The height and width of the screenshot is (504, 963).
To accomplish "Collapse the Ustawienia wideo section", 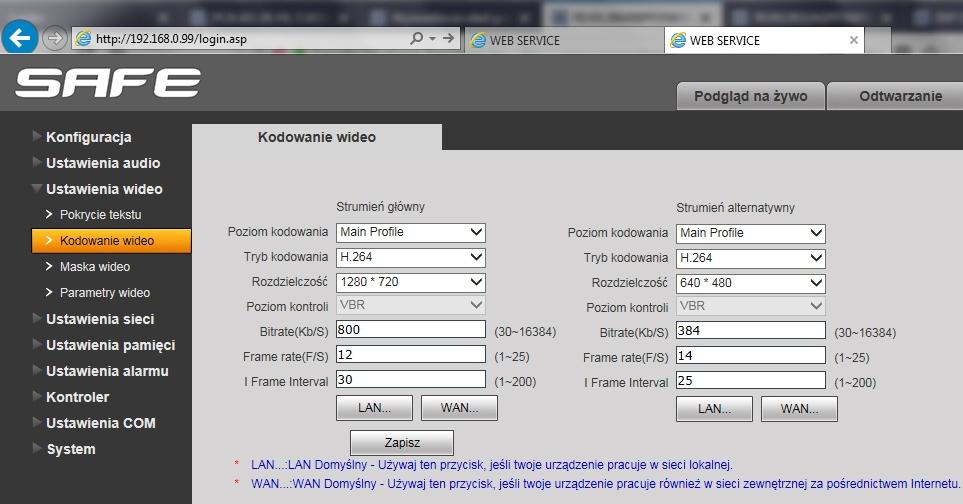I will pos(98,189).
